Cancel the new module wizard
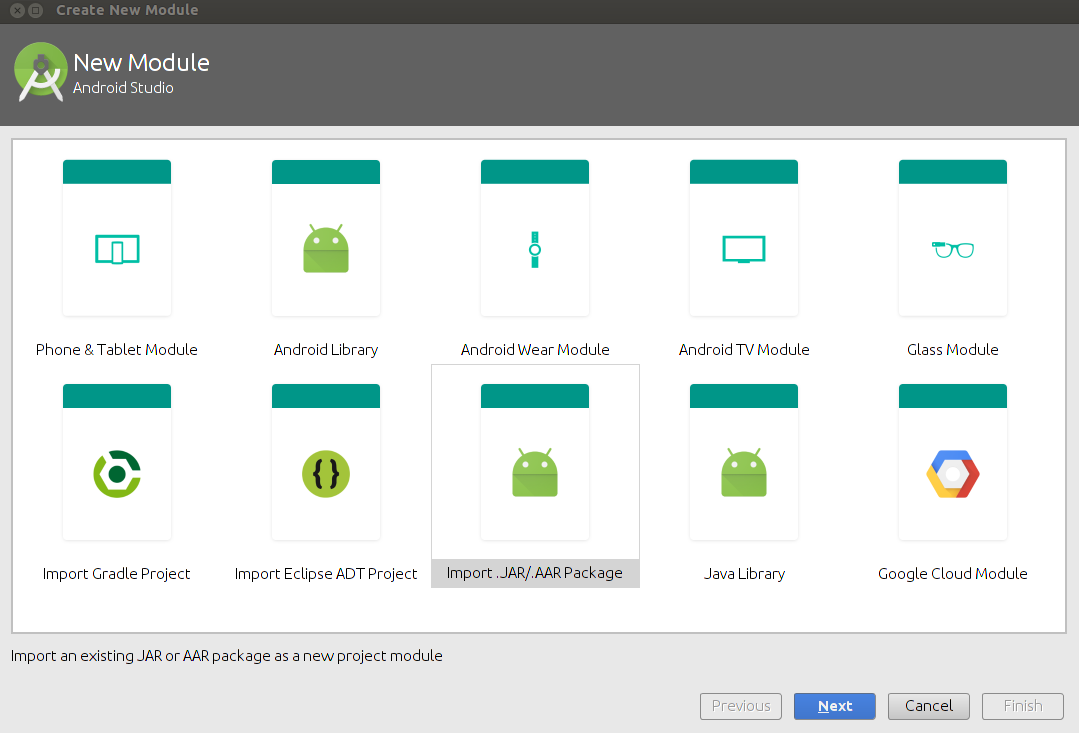 [x=928, y=706]
